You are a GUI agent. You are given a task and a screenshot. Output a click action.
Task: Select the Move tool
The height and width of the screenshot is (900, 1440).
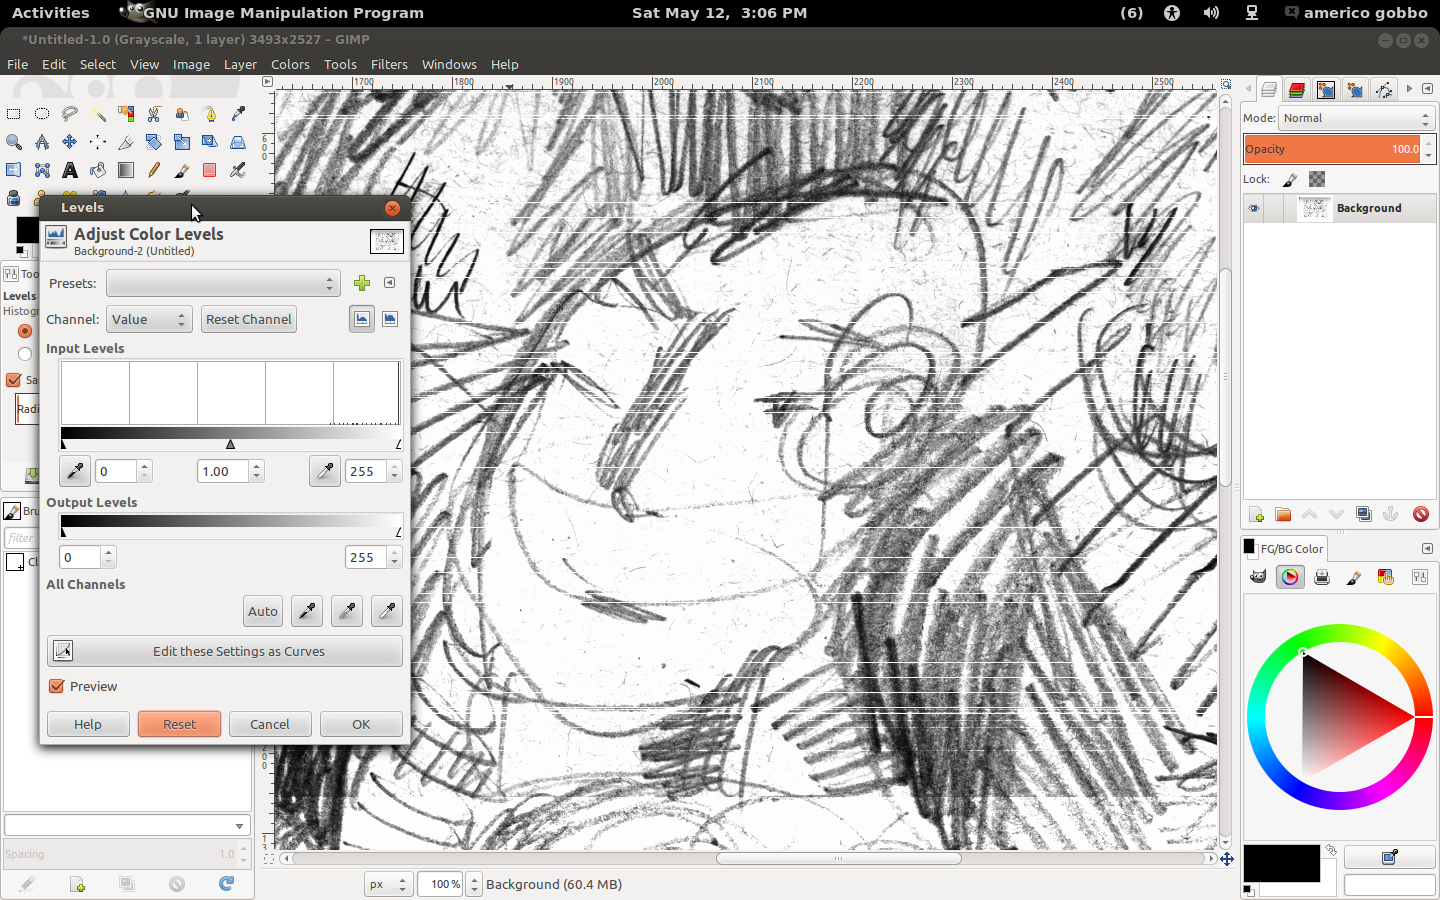[x=70, y=142]
